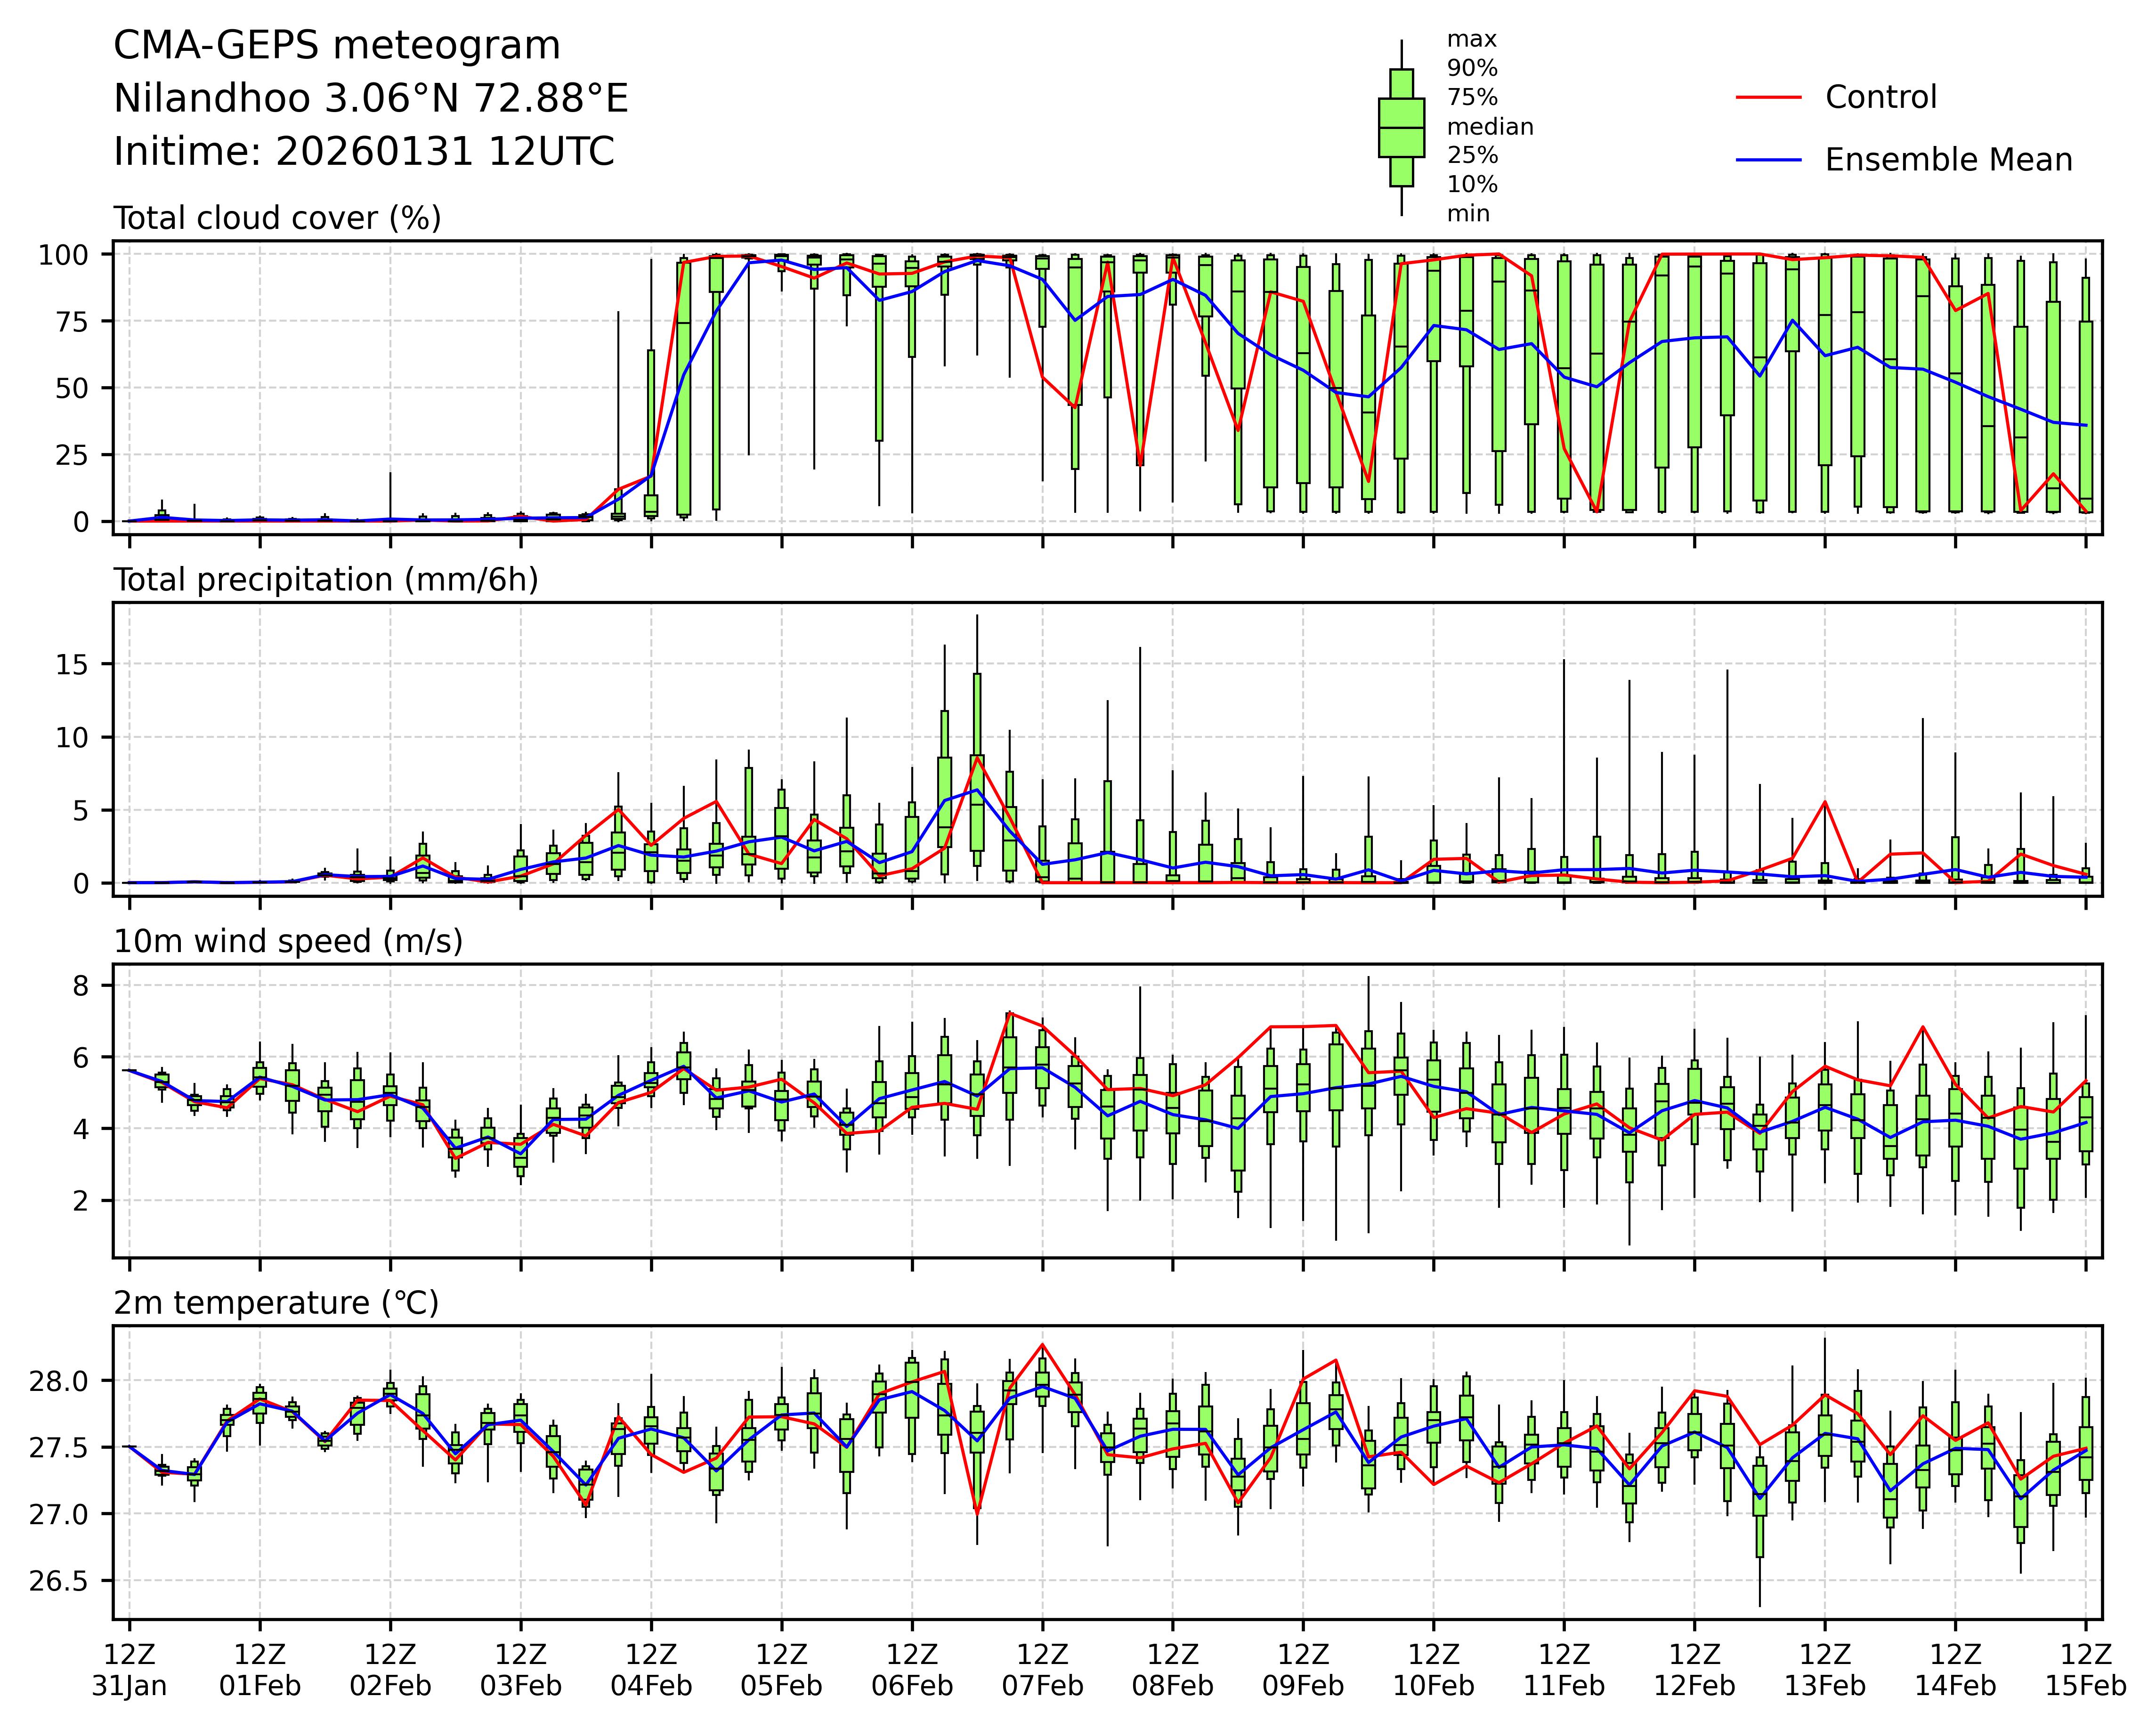Click the Total precipitation panel title
Viewport: 2156px width, 1729px height.
[326, 580]
